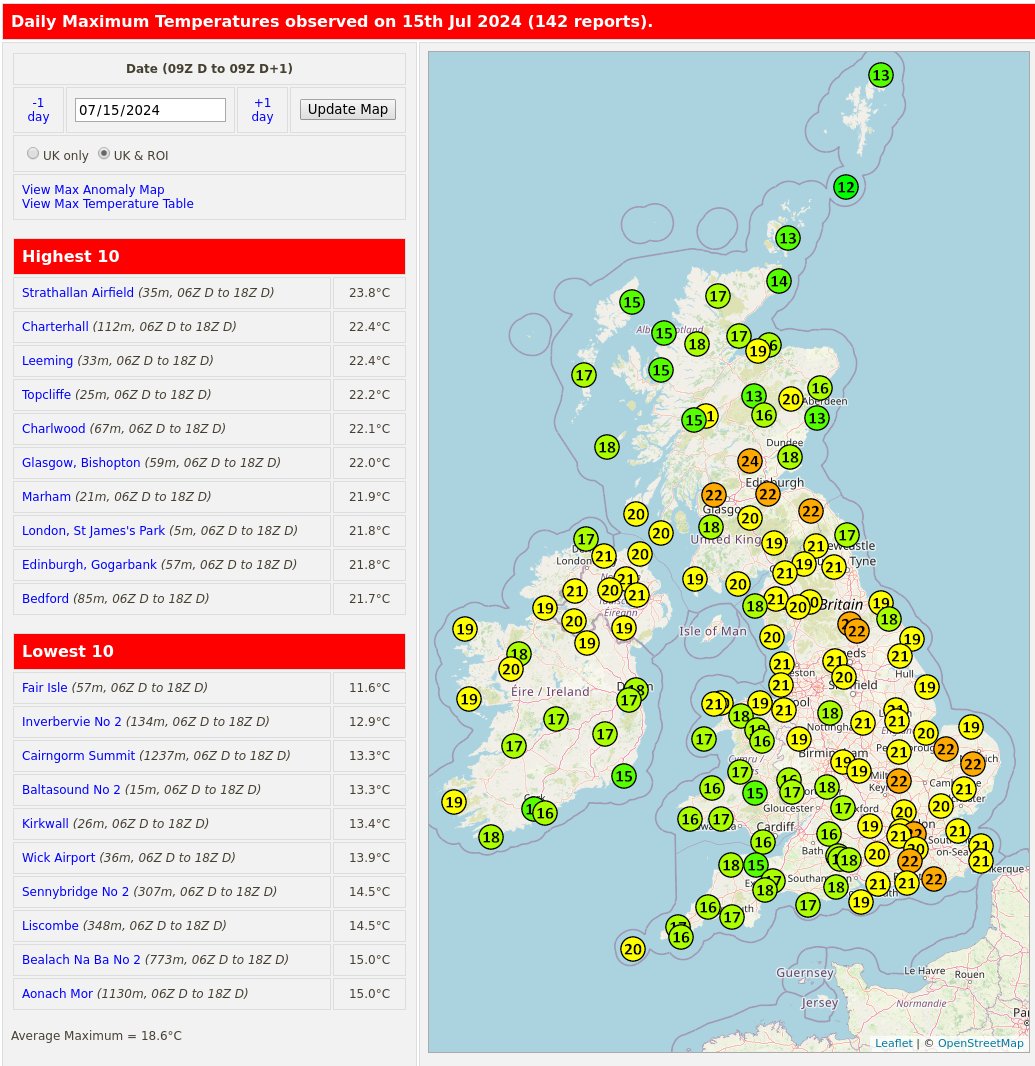Image resolution: width=1035 pixels, height=1066 pixels.
Task: Focus the date input field 07/15/2024
Action: (x=150, y=110)
